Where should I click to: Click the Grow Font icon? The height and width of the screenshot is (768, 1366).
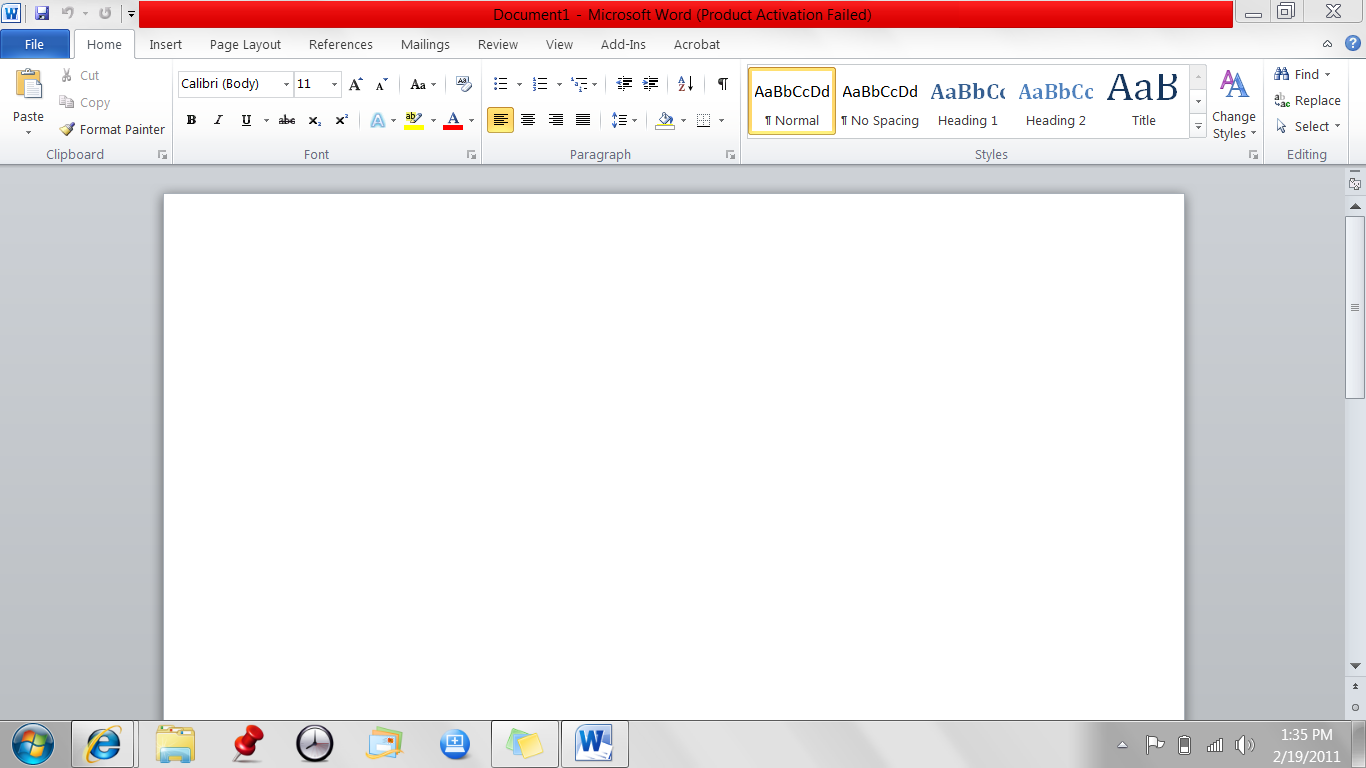pos(355,85)
